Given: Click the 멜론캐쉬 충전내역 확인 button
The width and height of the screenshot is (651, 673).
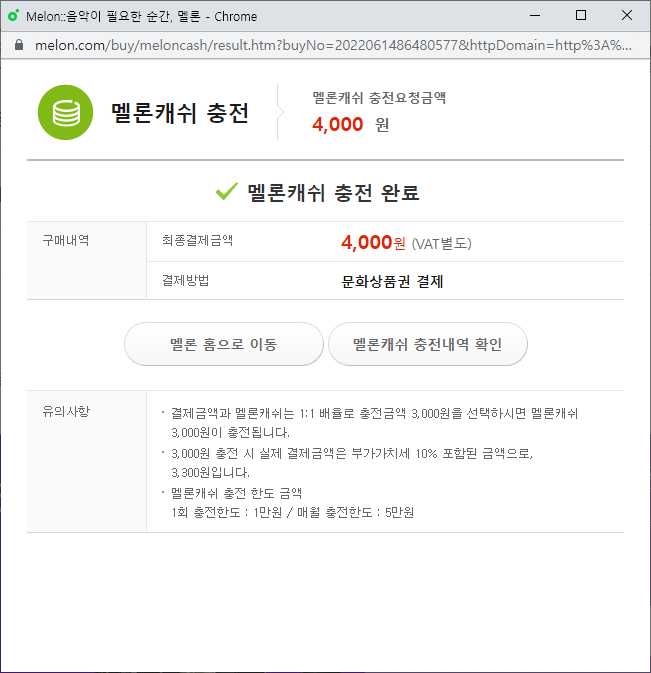Looking at the screenshot, I should [x=427, y=344].
